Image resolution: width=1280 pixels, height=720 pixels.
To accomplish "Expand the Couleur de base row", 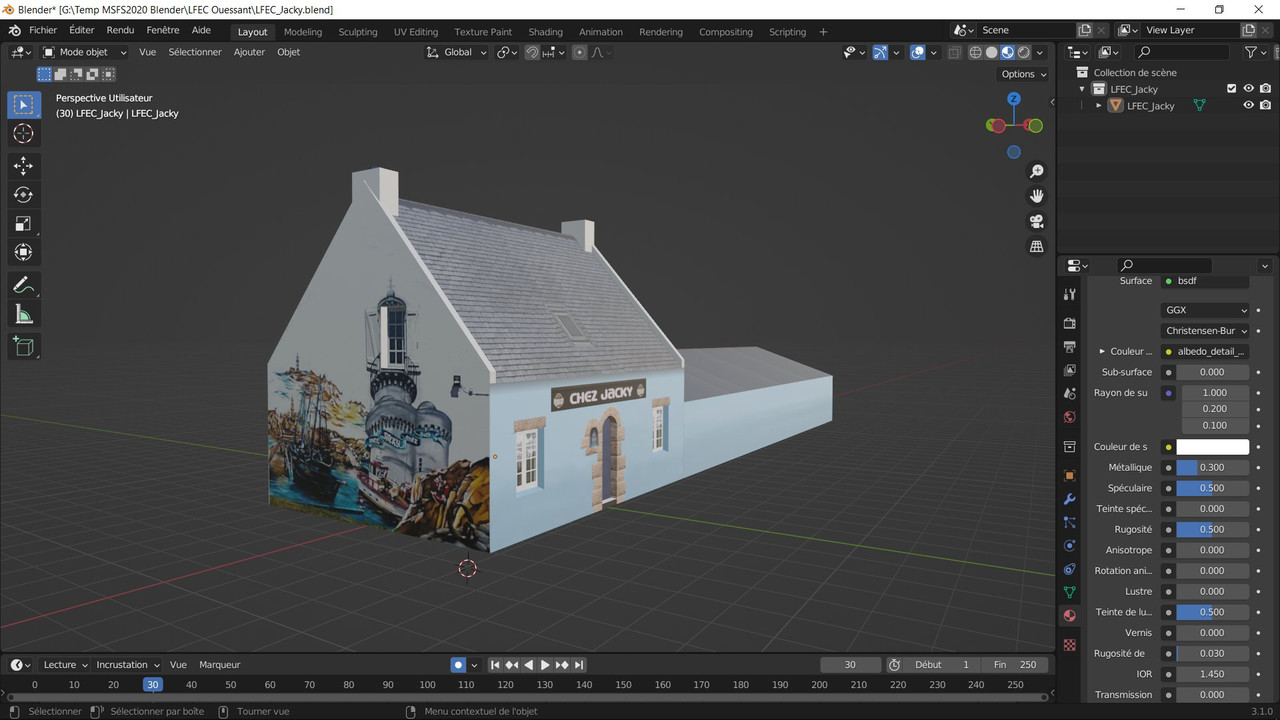I will [x=1102, y=352].
